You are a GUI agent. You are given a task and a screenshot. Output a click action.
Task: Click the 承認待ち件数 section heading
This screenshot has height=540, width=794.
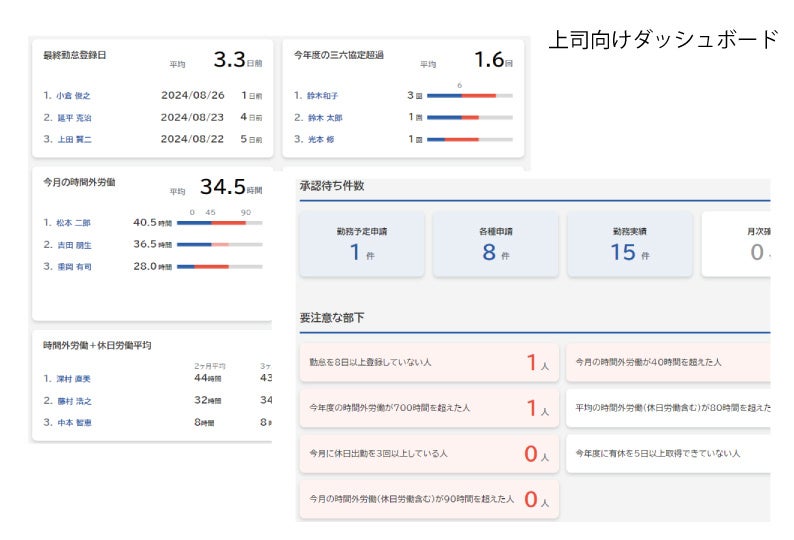coord(332,186)
